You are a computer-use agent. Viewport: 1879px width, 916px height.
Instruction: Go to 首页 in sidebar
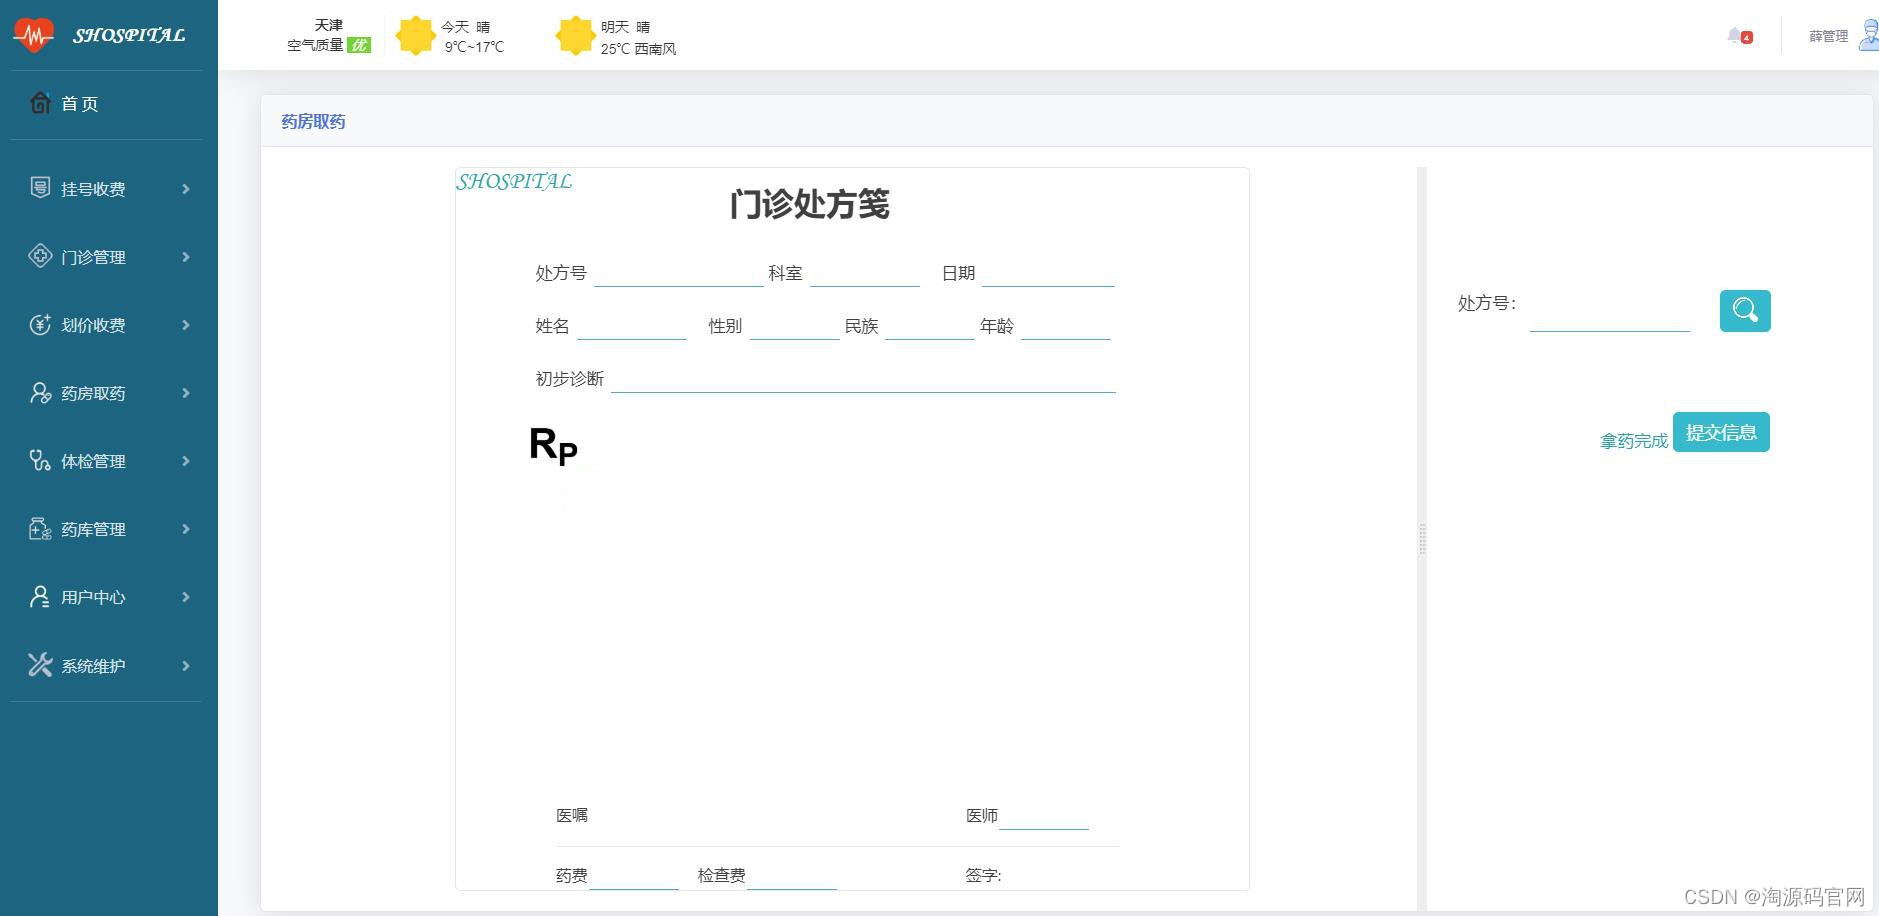click(80, 104)
